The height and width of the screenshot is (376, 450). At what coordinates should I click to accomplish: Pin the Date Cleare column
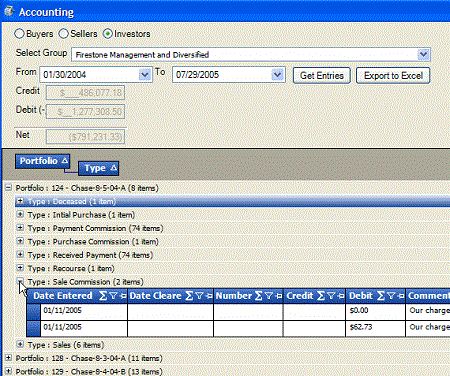pos(209,296)
